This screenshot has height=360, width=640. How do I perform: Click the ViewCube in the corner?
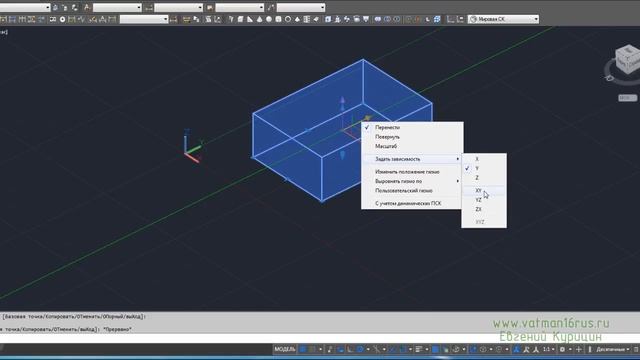[x=627, y=60]
